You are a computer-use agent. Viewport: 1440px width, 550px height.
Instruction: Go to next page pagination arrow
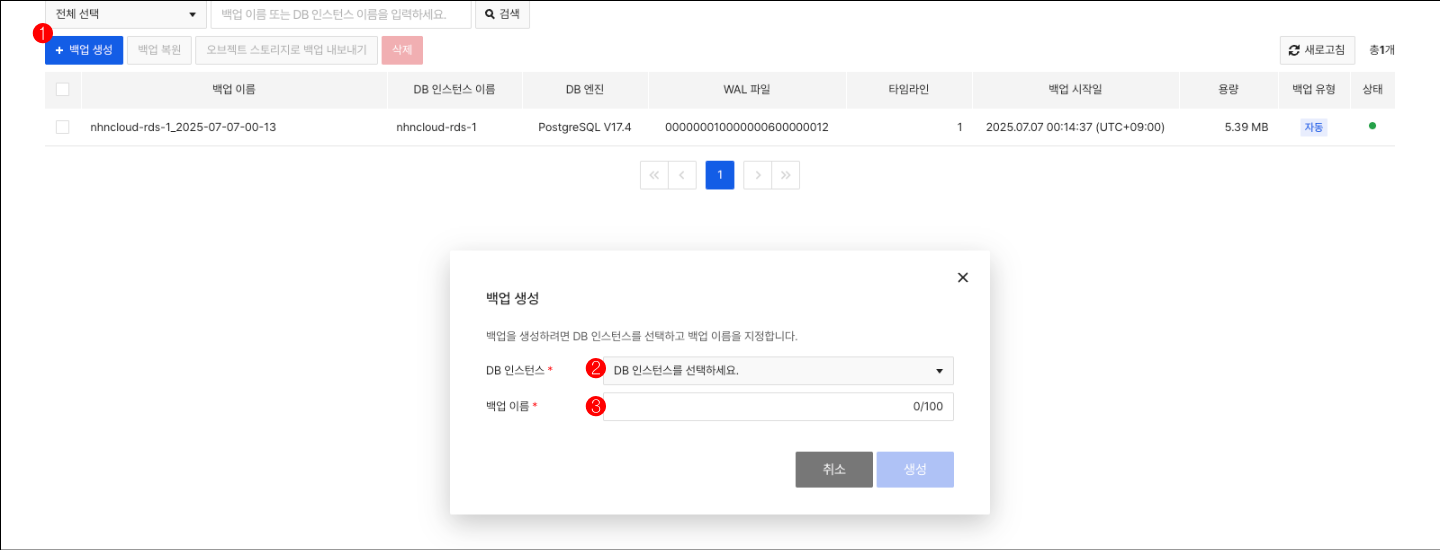757,175
